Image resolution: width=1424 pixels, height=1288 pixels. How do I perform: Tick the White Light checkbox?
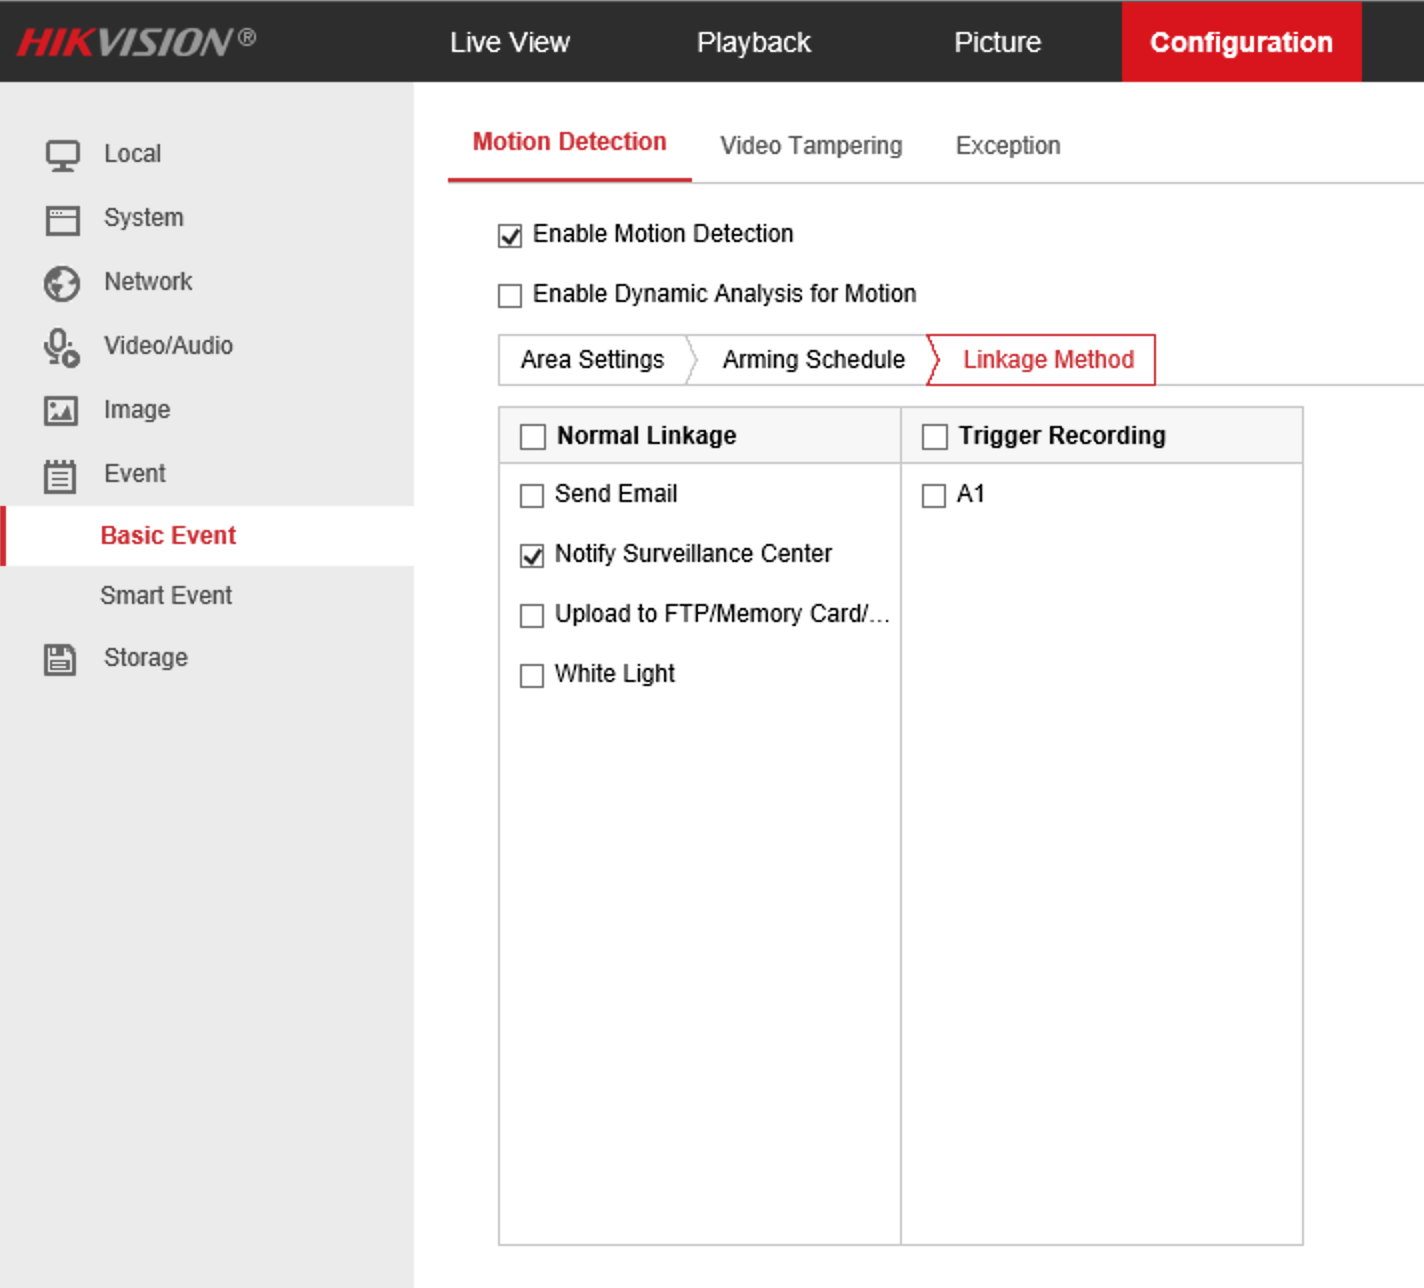pyautogui.click(x=532, y=676)
